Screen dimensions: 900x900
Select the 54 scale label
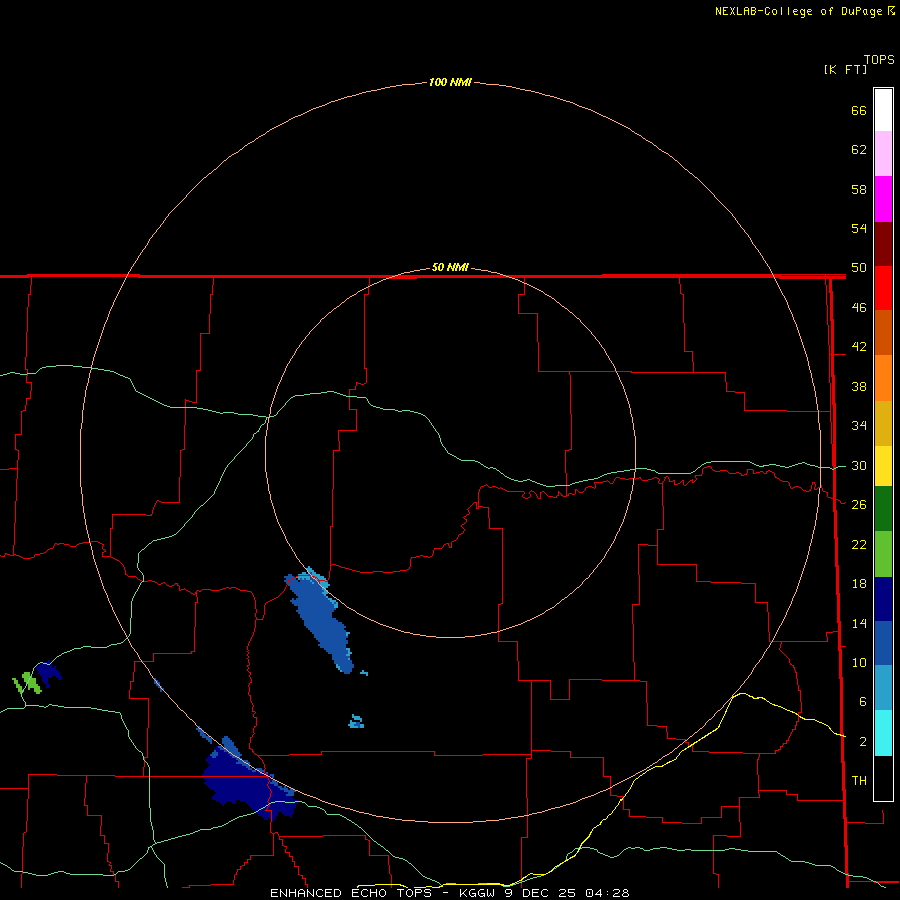click(x=859, y=228)
